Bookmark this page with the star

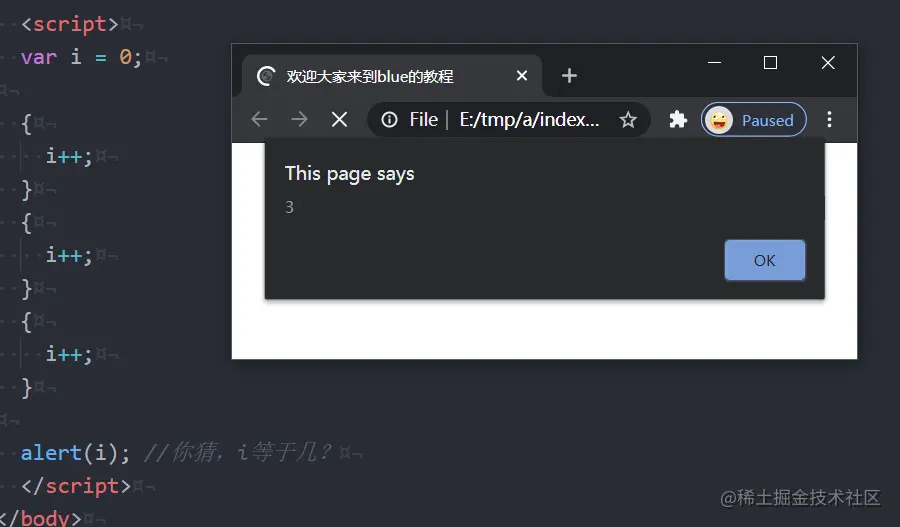(x=628, y=119)
